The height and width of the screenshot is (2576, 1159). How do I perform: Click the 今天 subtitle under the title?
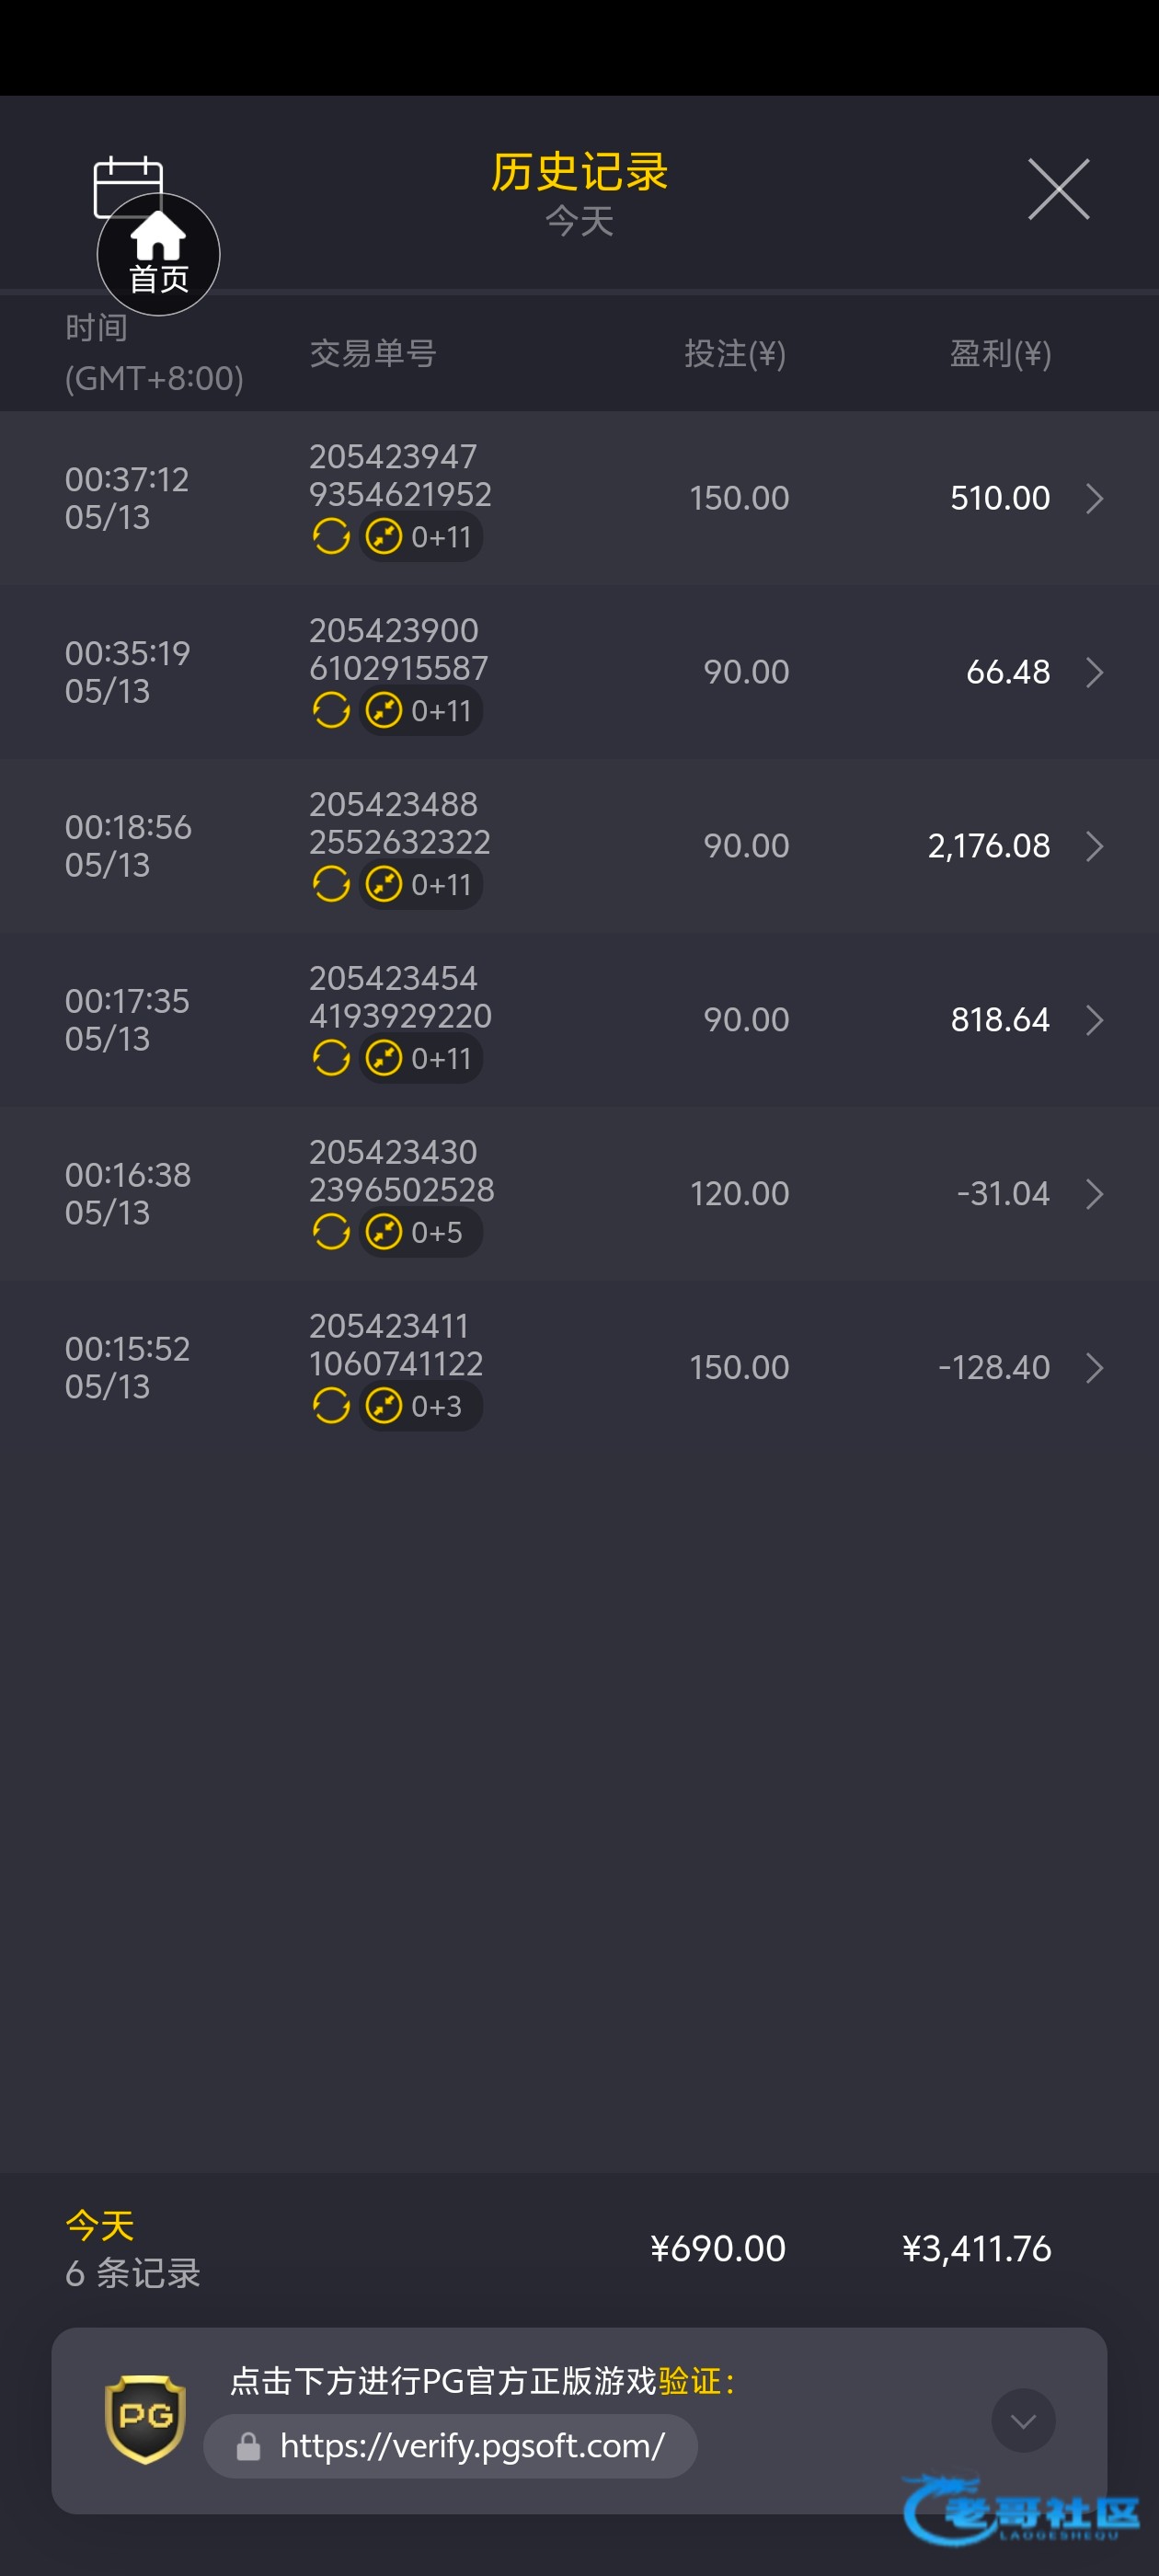click(579, 221)
